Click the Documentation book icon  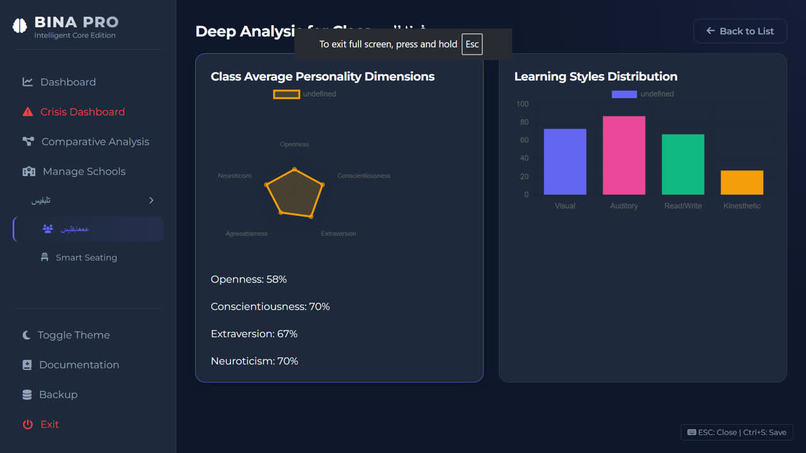(27, 365)
